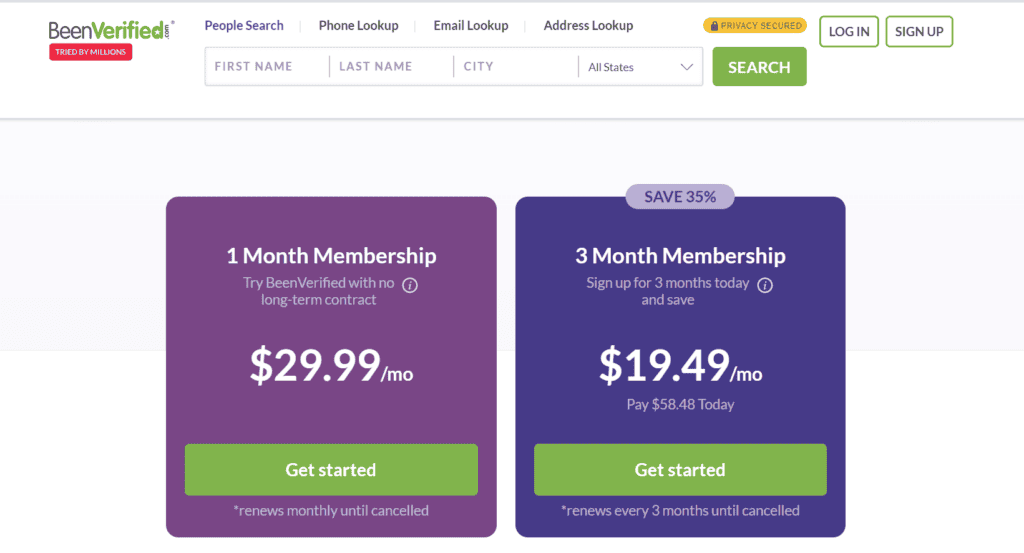Screen dimensions: 1024x553
Task: Click the Privacy Secured lock badge
Action: pos(755,25)
